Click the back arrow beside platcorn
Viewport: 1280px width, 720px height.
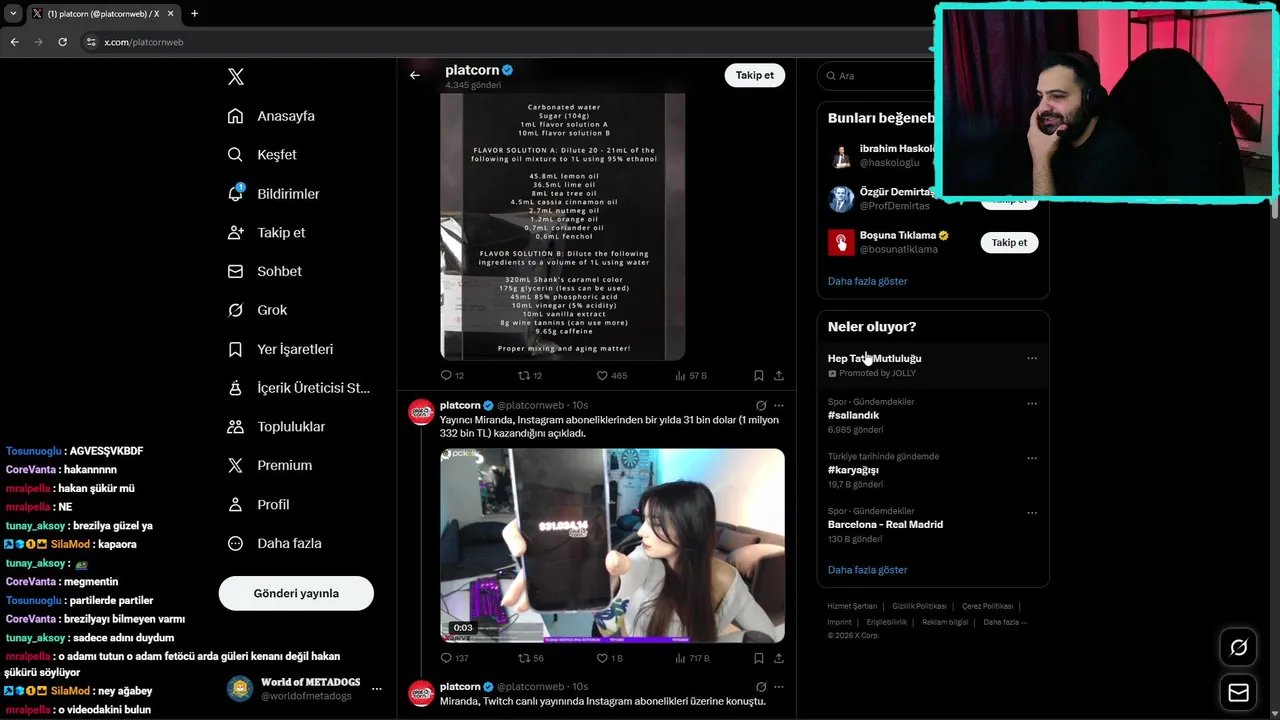click(415, 75)
